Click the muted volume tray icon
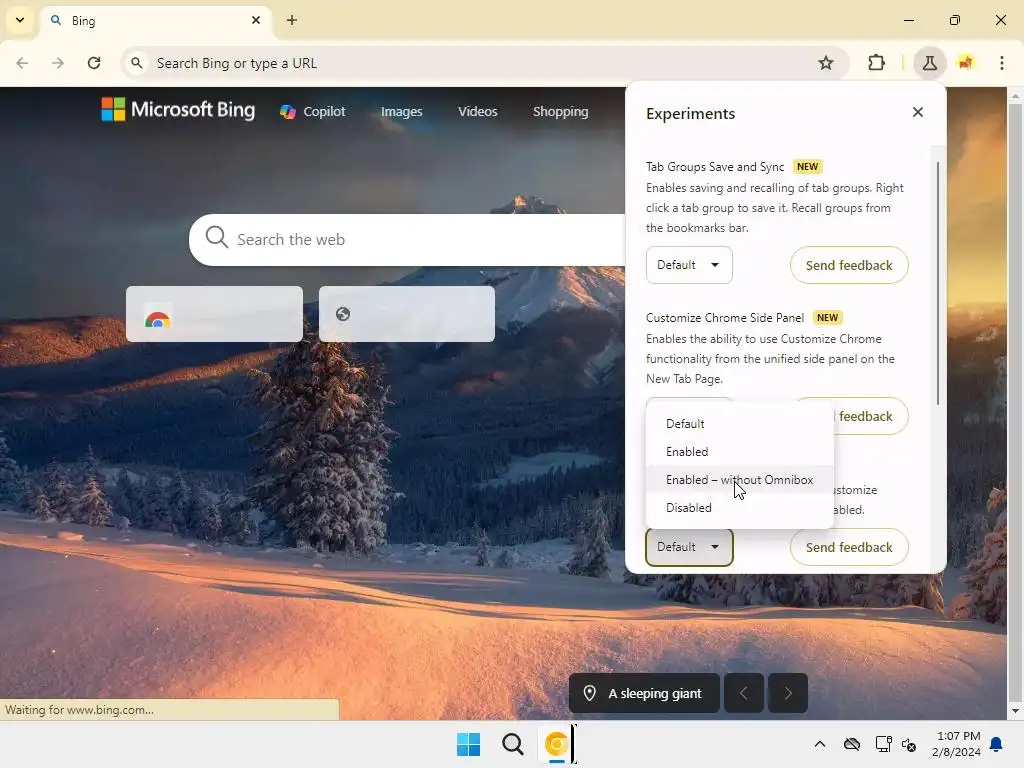Viewport: 1024px width, 768px height. (x=908, y=744)
